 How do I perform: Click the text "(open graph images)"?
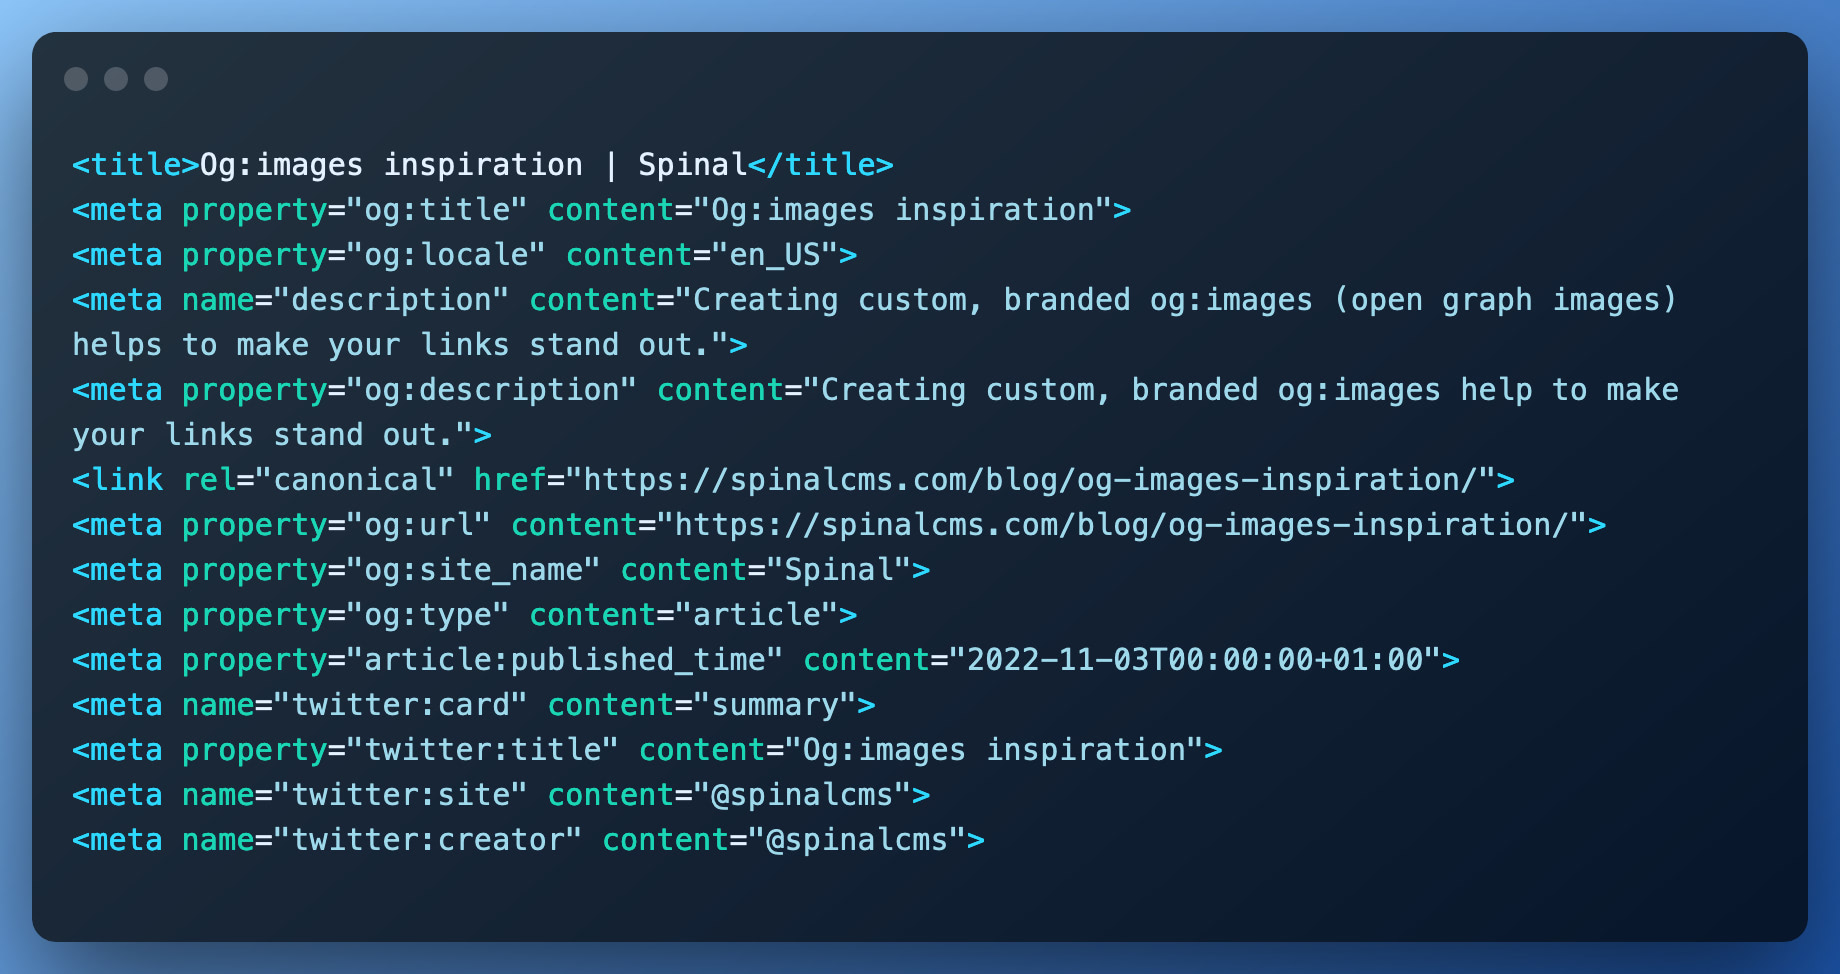[1506, 299]
